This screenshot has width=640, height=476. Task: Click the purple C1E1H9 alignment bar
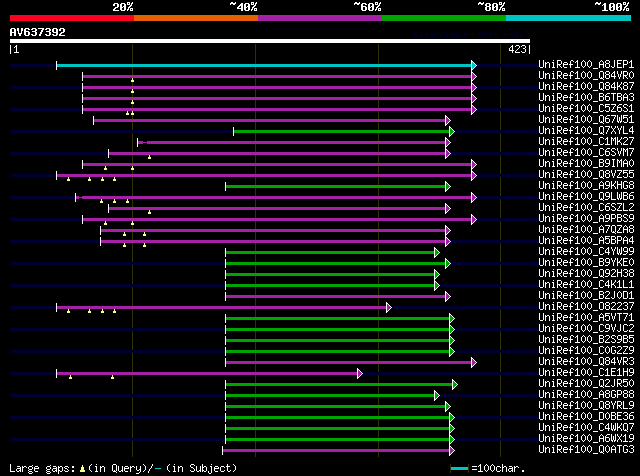[207, 374]
